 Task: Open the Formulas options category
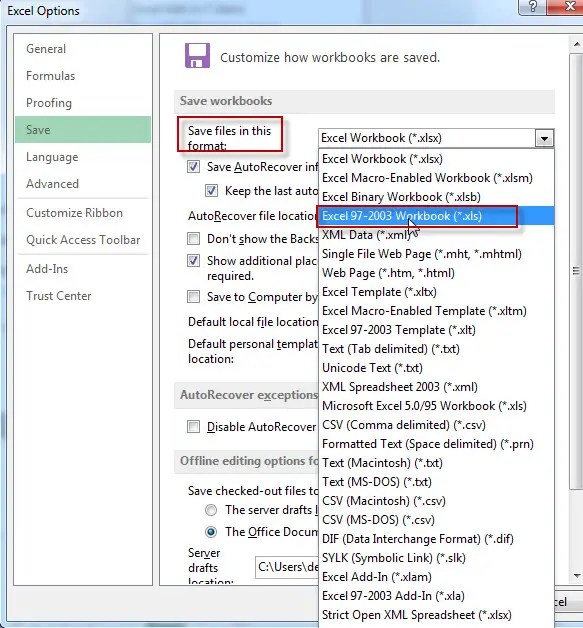(x=83, y=76)
